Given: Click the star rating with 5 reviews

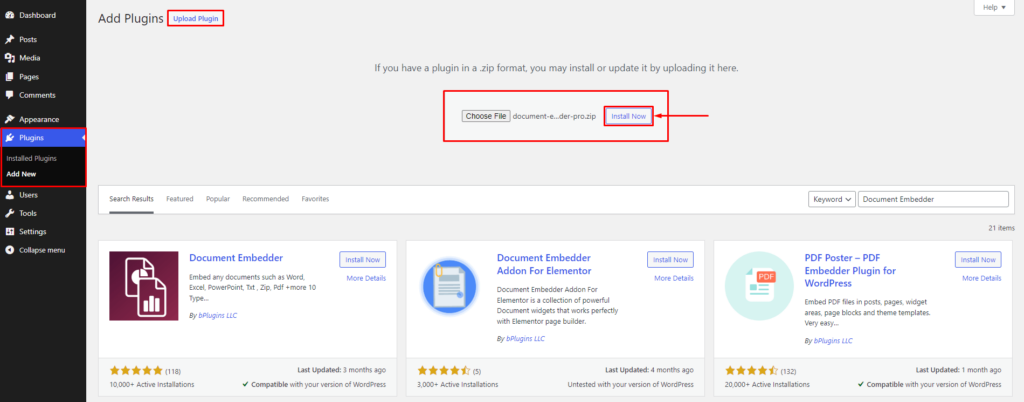Looking at the screenshot, I should tap(443, 370).
